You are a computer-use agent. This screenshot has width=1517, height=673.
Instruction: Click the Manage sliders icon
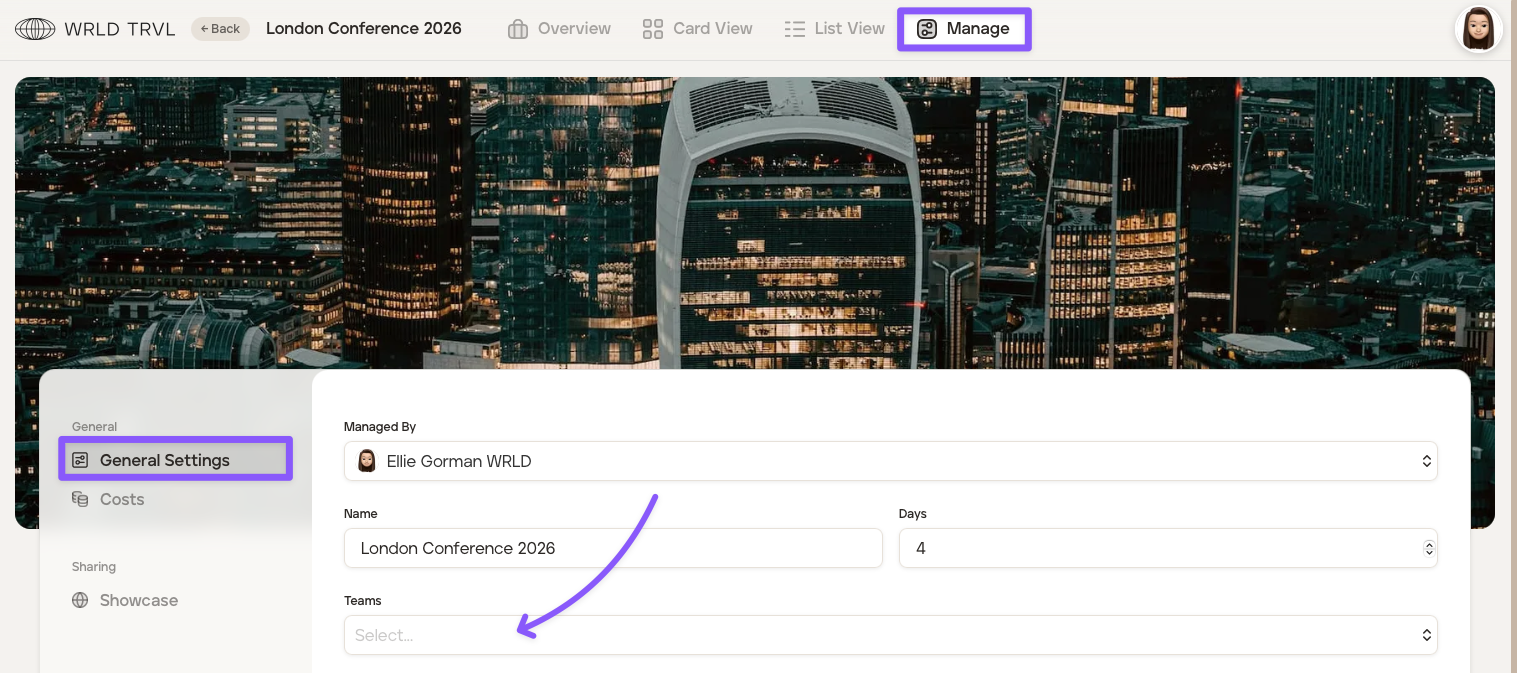pos(927,29)
